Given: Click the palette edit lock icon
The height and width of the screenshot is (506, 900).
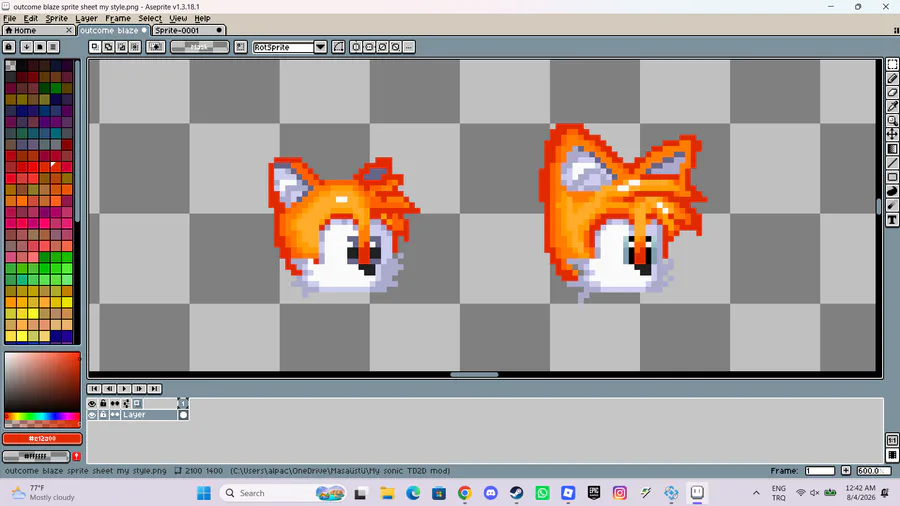Looking at the screenshot, I should 9,47.
